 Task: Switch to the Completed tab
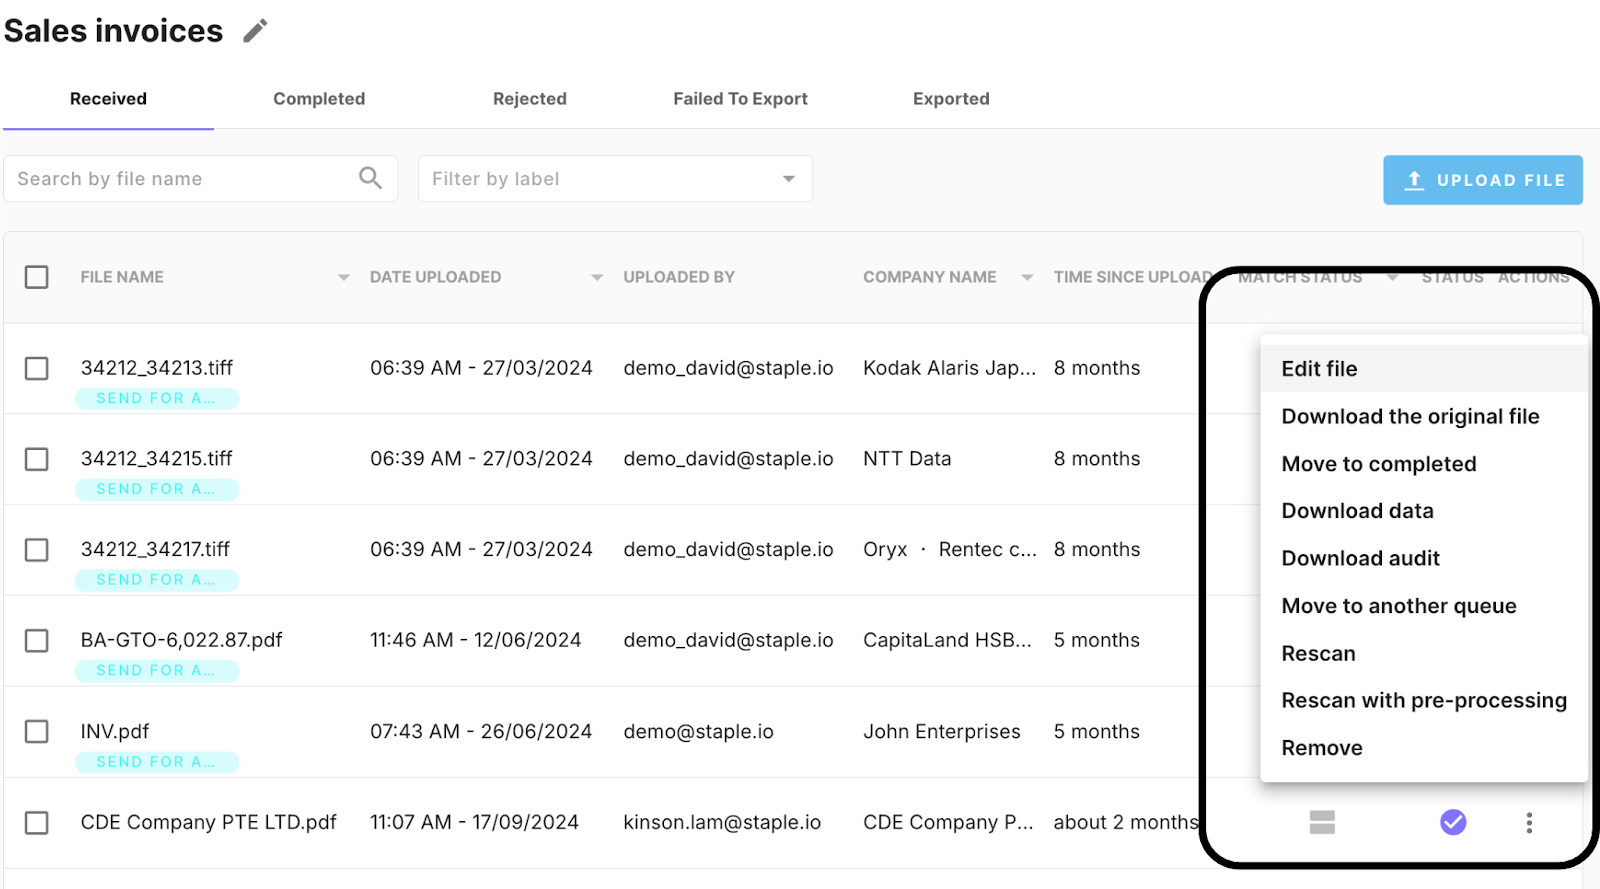pos(319,99)
